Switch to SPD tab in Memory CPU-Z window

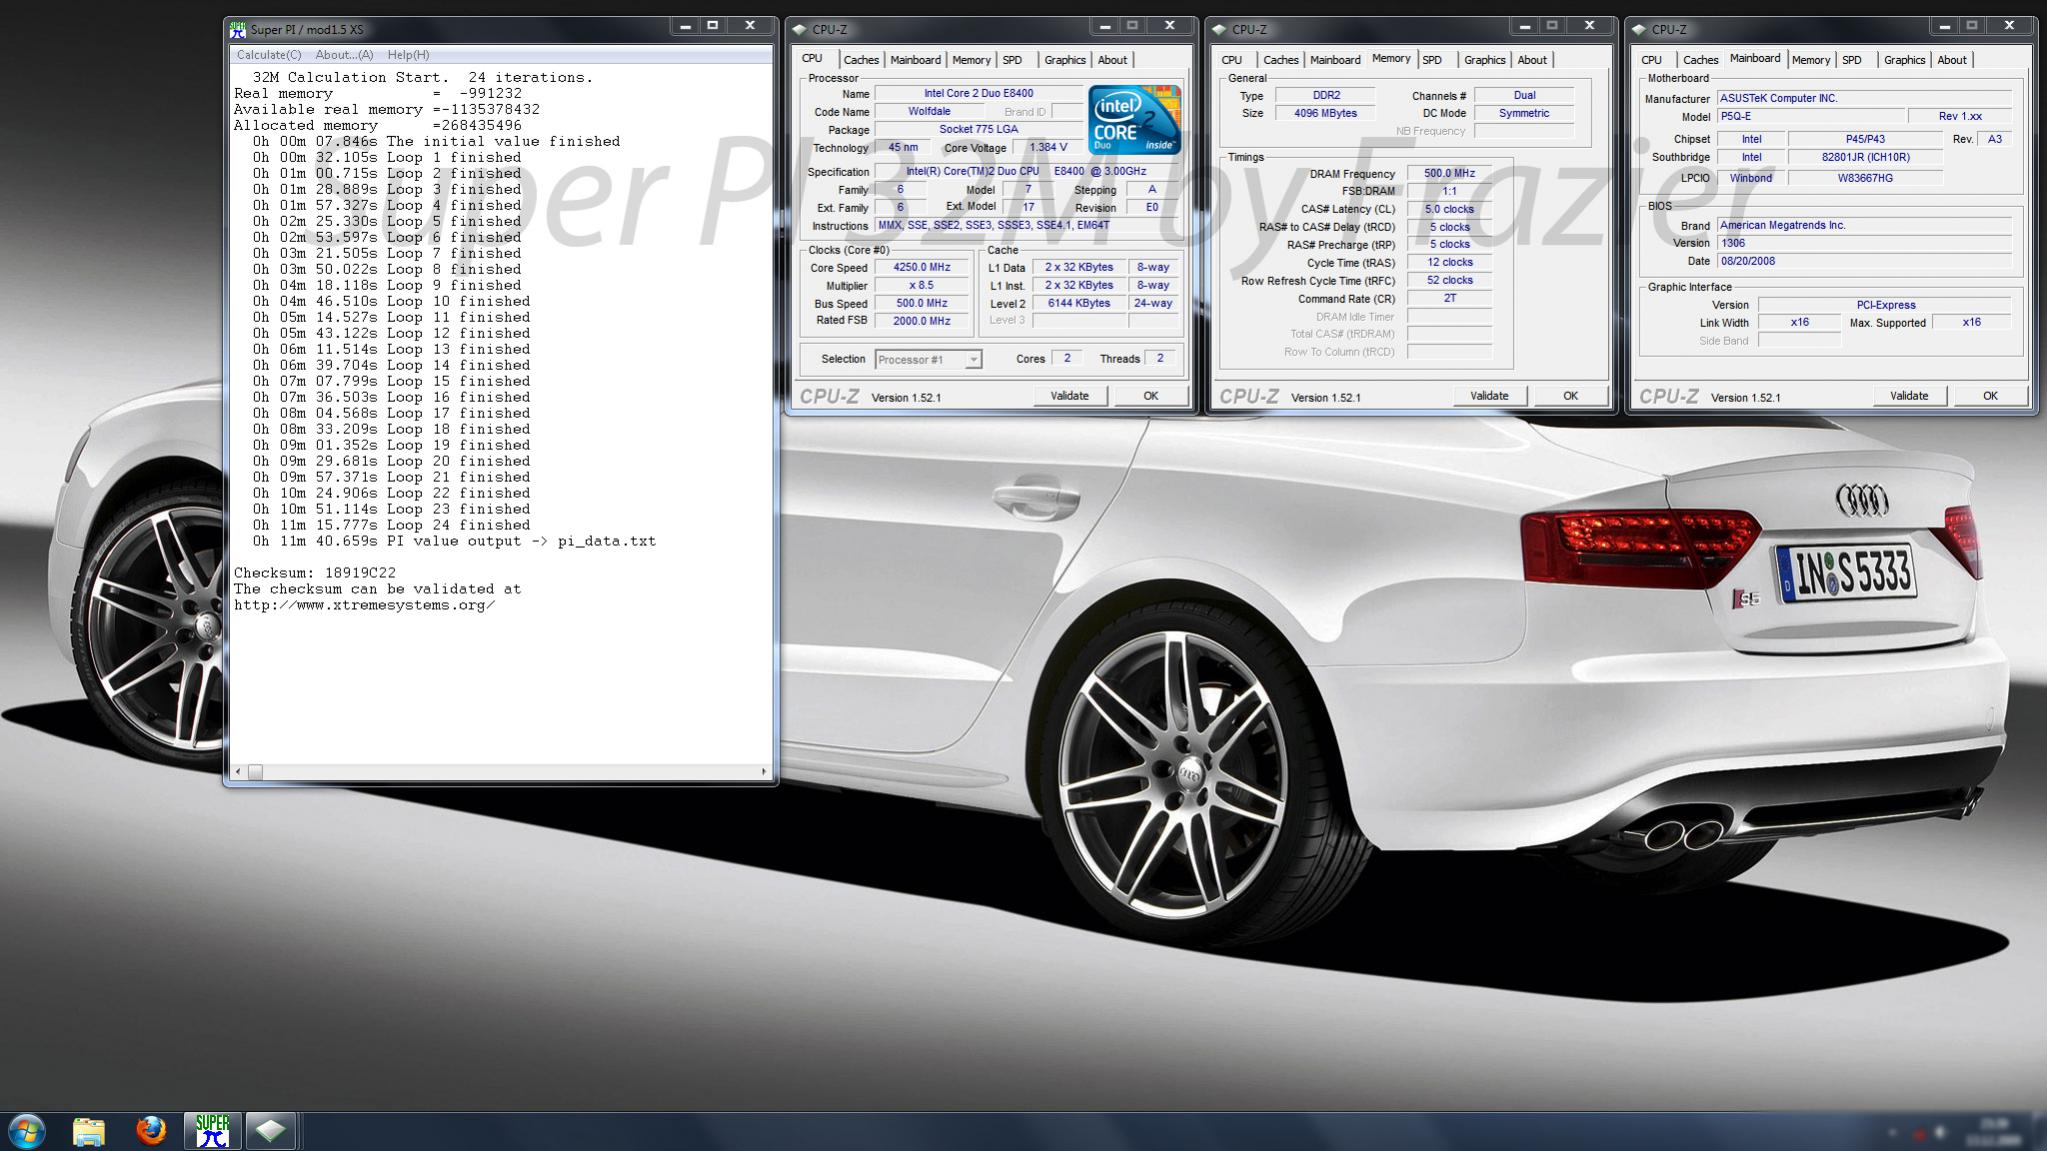click(1432, 60)
